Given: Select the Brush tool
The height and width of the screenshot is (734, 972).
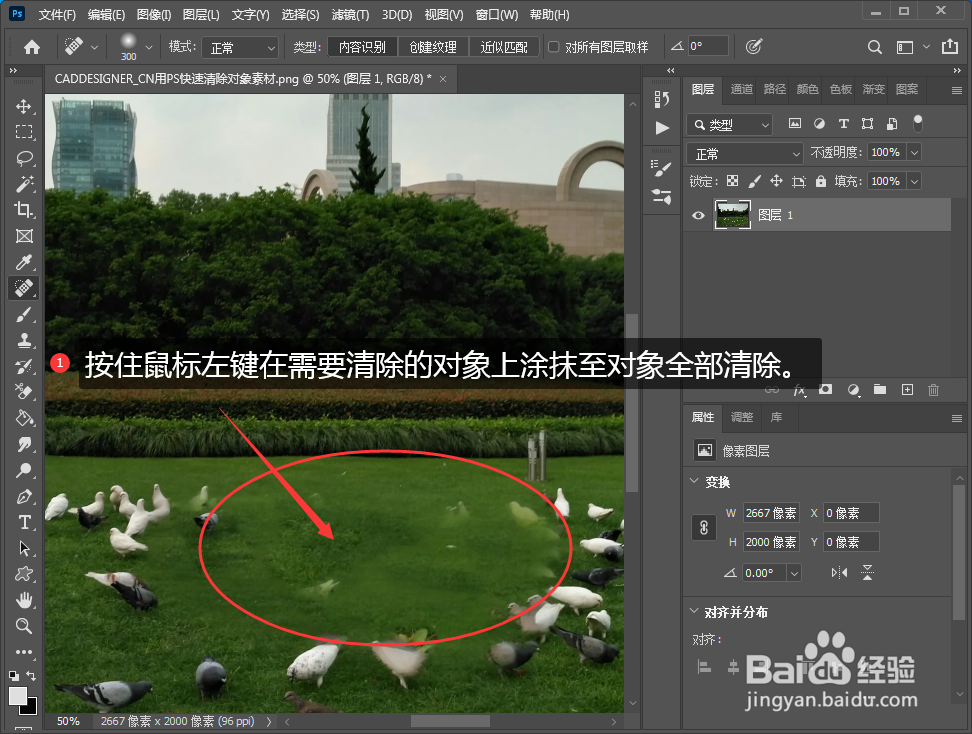Looking at the screenshot, I should click(x=24, y=315).
